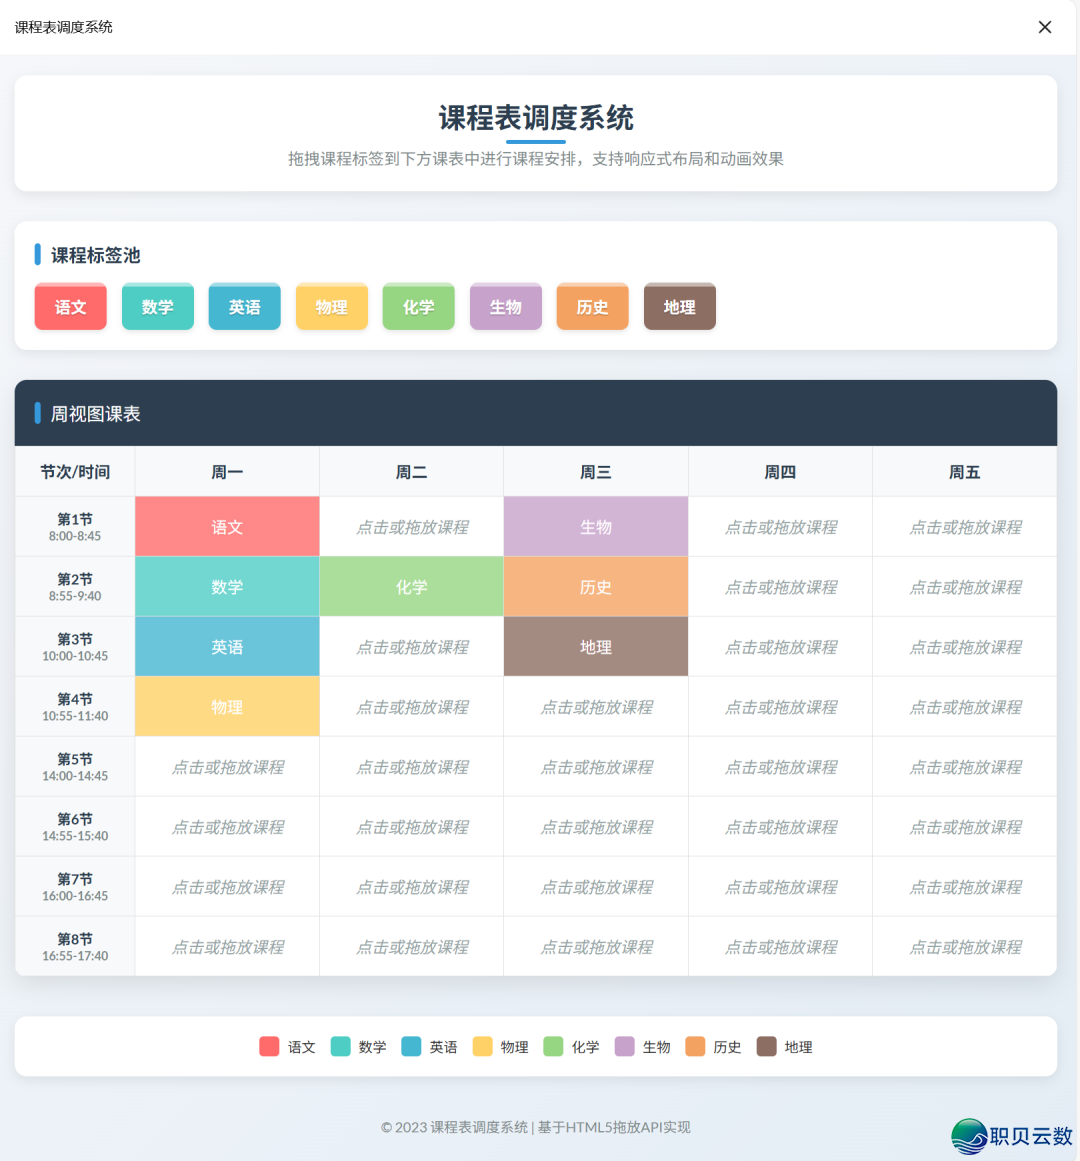This screenshot has height=1161, width=1080.
Task: Click empty Tuesday 第3节 slot
Action: pos(412,646)
